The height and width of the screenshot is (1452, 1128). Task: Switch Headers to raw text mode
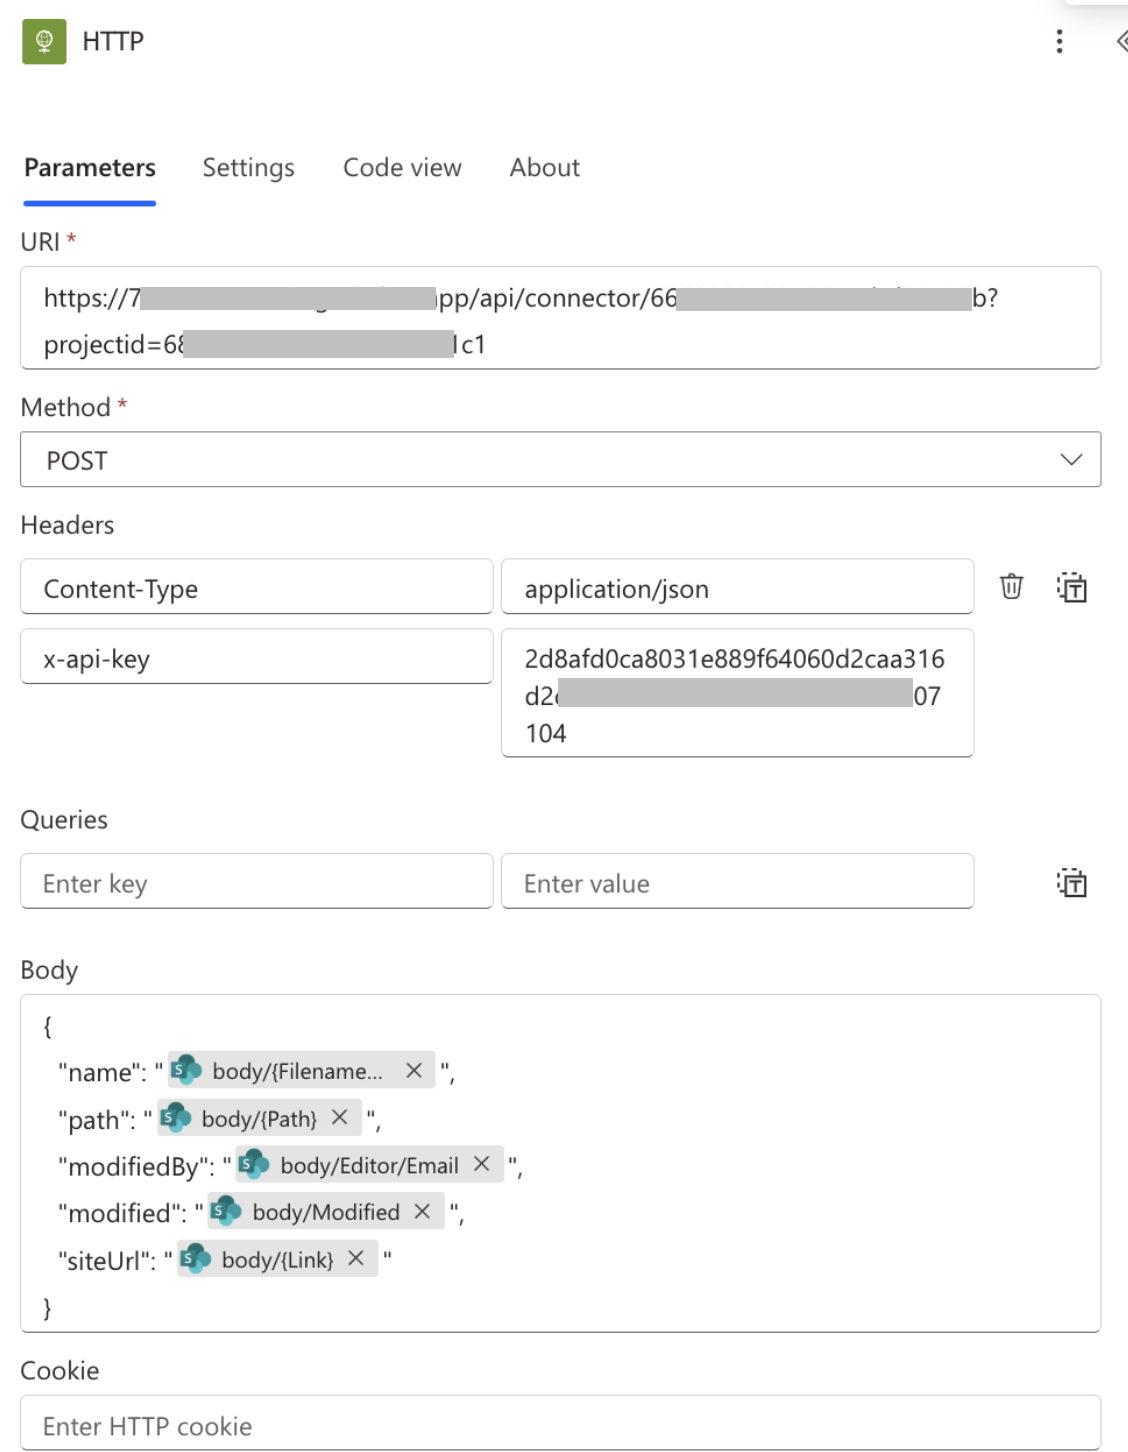pos(1073,590)
